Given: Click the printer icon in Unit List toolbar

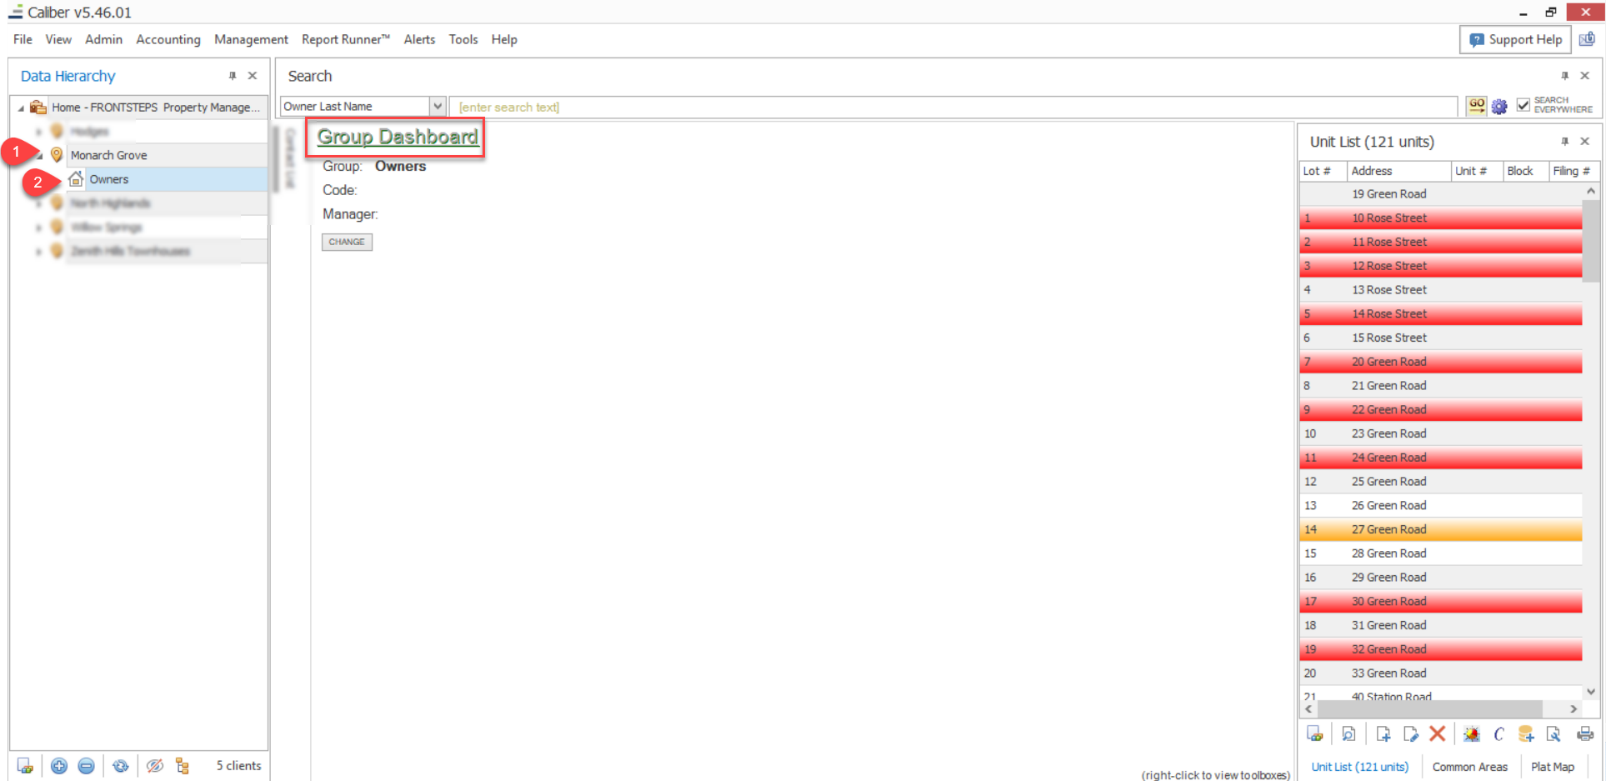Looking at the screenshot, I should pos(1585,734).
